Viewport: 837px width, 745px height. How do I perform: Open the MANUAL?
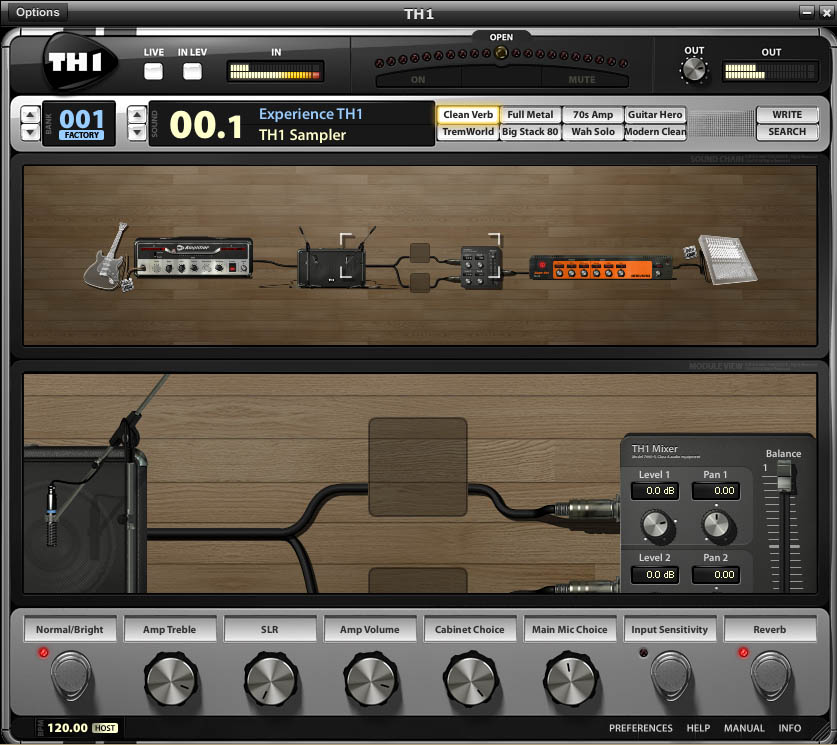[744, 728]
